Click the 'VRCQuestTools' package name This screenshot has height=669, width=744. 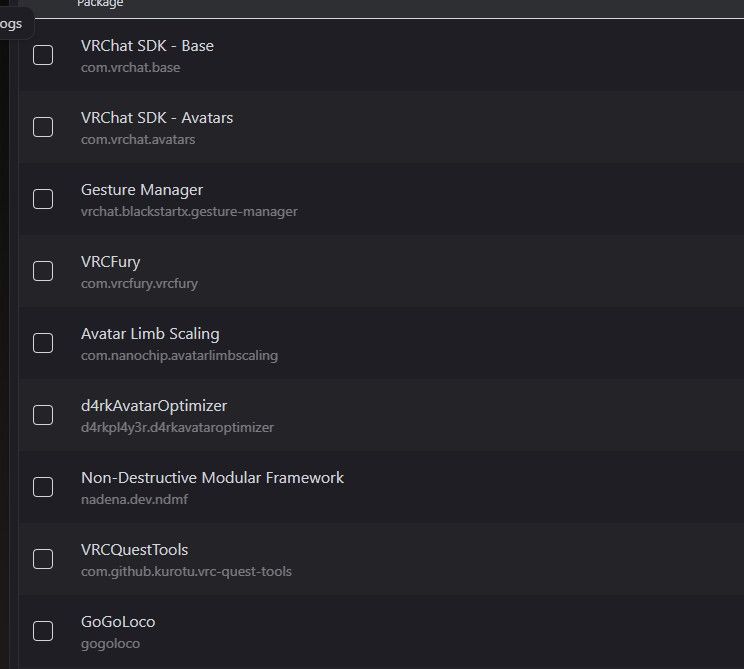[x=135, y=550]
